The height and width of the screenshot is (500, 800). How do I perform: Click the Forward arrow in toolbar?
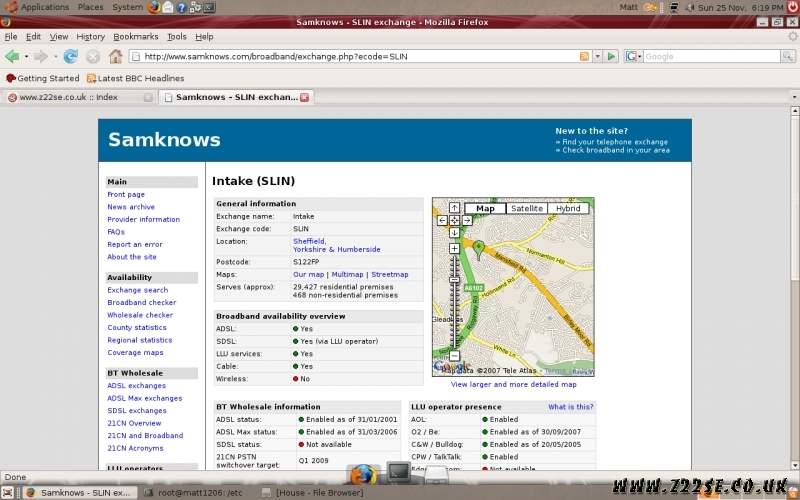[41, 56]
